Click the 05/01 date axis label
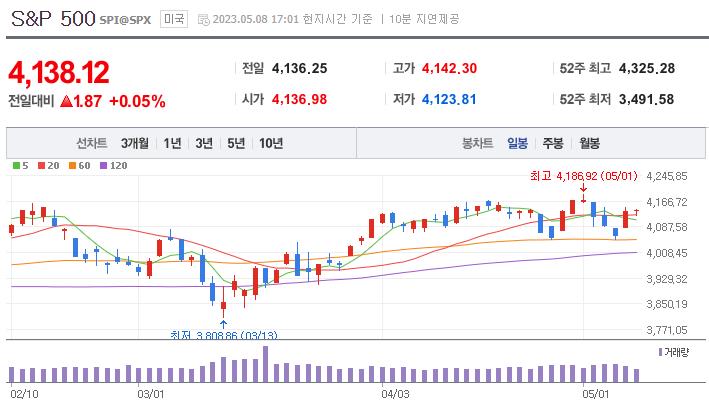 tap(596, 394)
